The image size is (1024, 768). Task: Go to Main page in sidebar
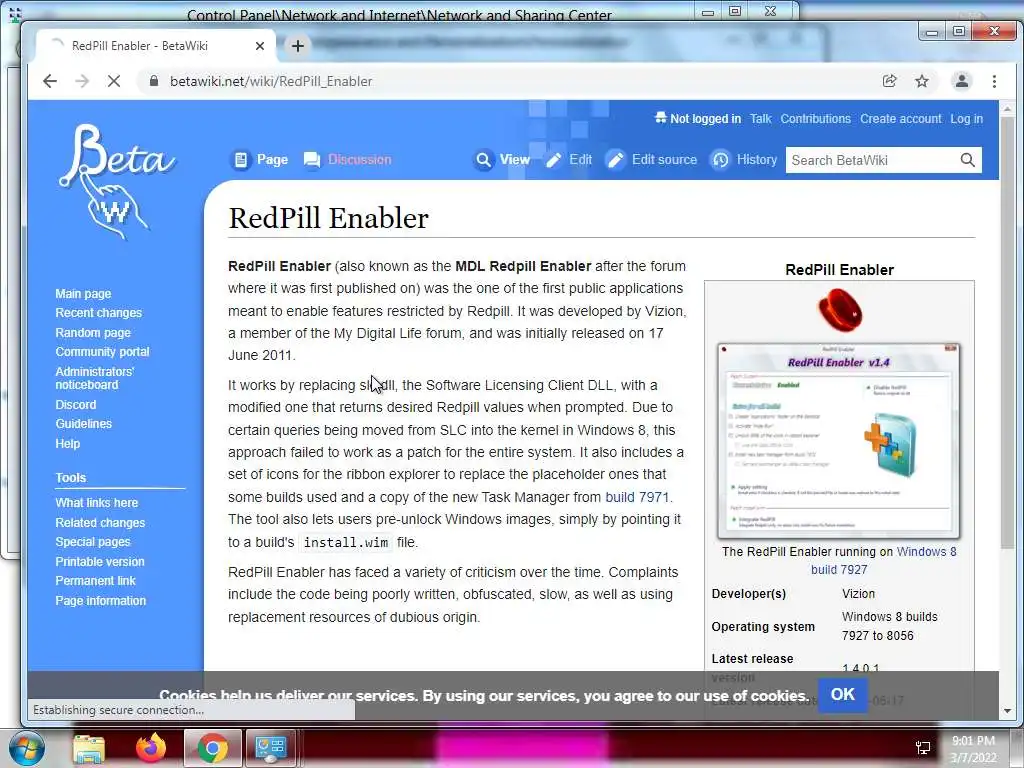(83, 294)
